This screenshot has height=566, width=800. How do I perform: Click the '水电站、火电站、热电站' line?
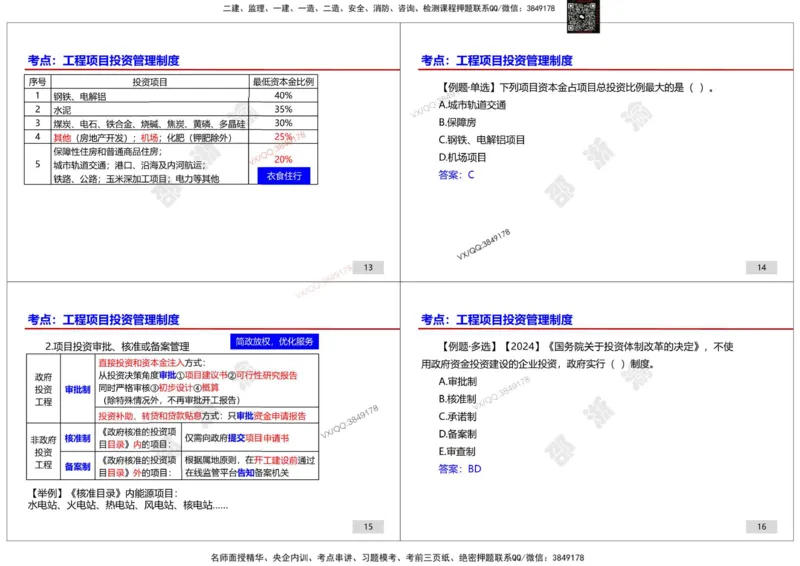pos(128,505)
